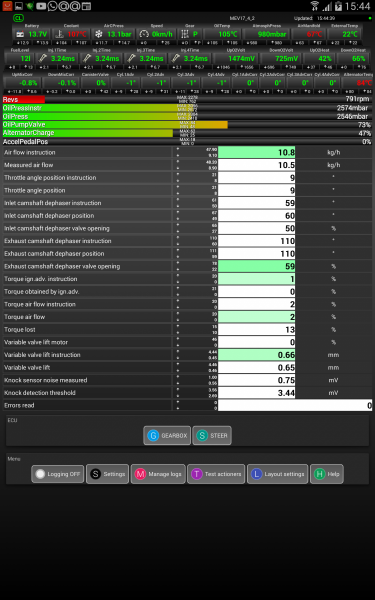Open Manage logs

pyautogui.click(x=158, y=474)
